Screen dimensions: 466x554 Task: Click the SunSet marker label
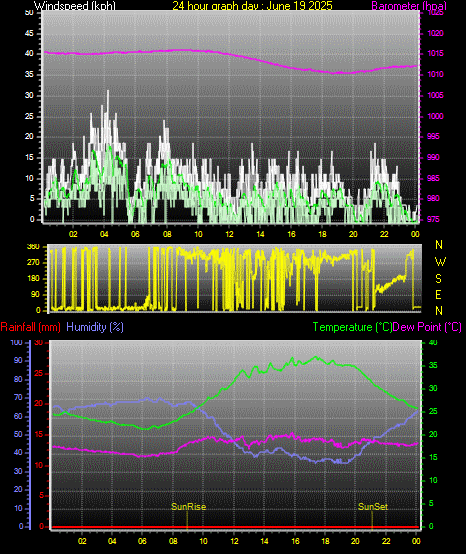373,507
